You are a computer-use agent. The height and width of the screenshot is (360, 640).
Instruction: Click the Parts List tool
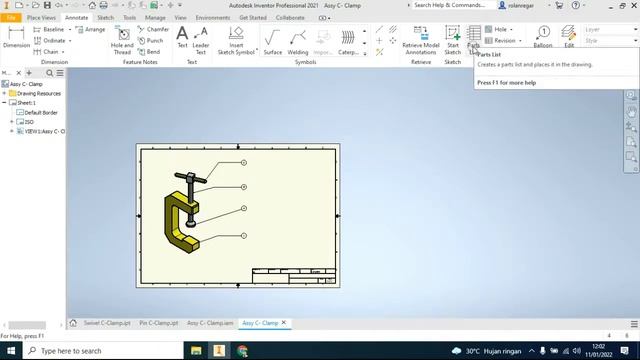(473, 39)
